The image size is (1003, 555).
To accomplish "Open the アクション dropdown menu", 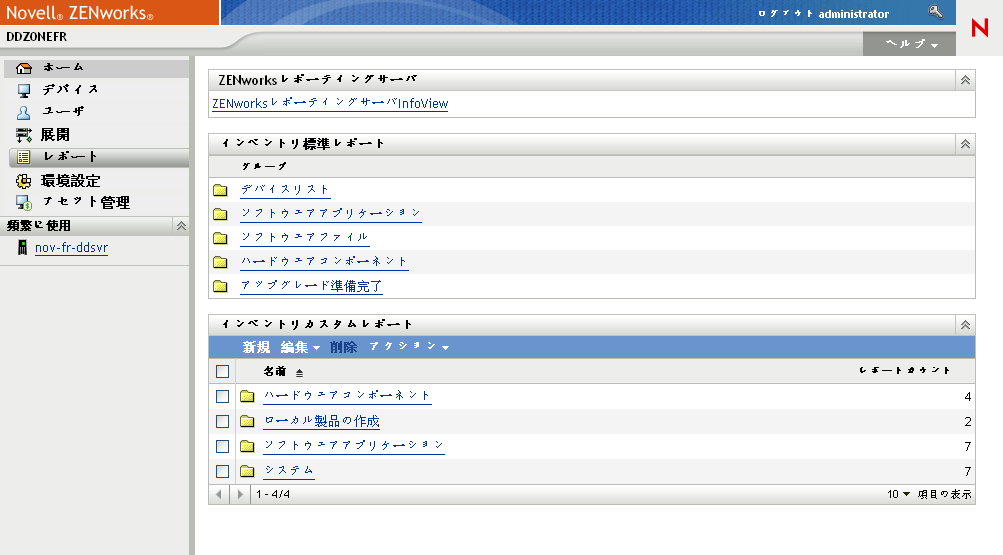I will point(409,347).
